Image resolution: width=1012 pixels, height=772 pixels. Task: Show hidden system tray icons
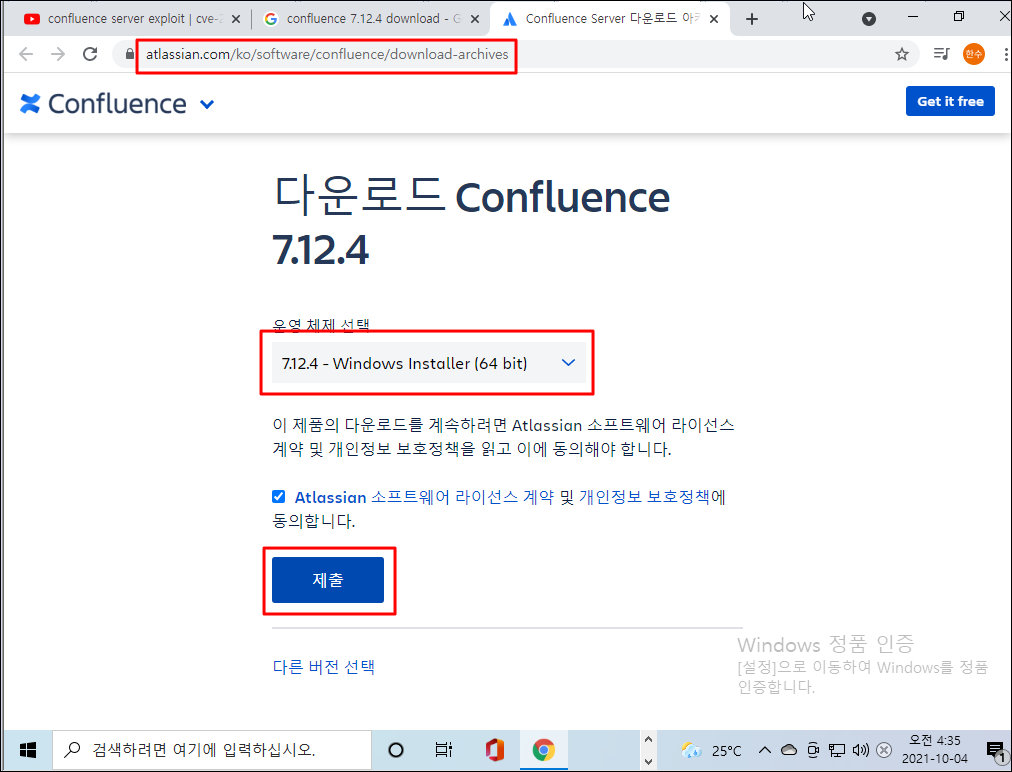[x=765, y=749]
